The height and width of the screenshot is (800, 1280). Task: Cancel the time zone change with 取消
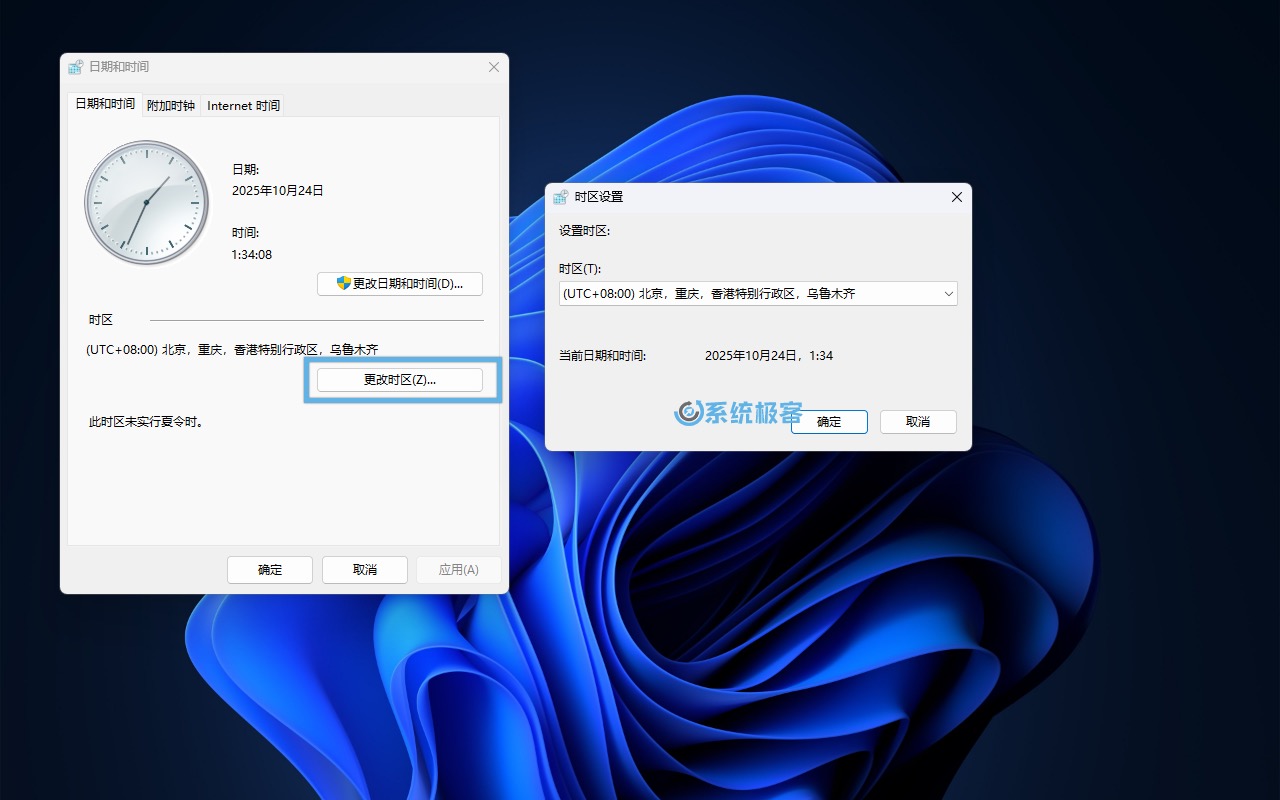pyautogui.click(x=917, y=422)
